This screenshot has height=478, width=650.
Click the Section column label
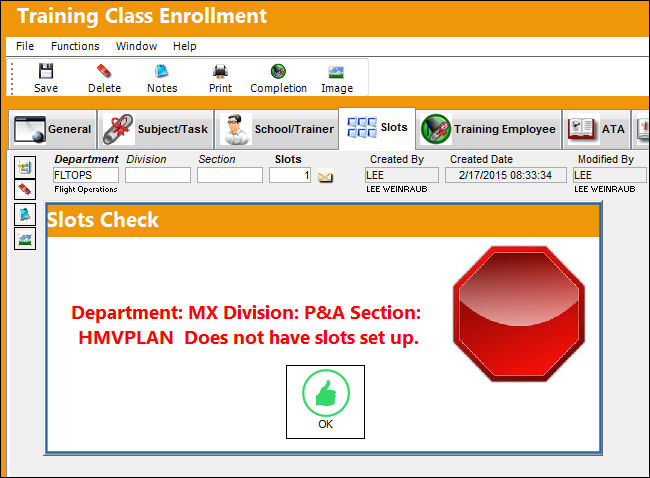pyautogui.click(x=217, y=159)
